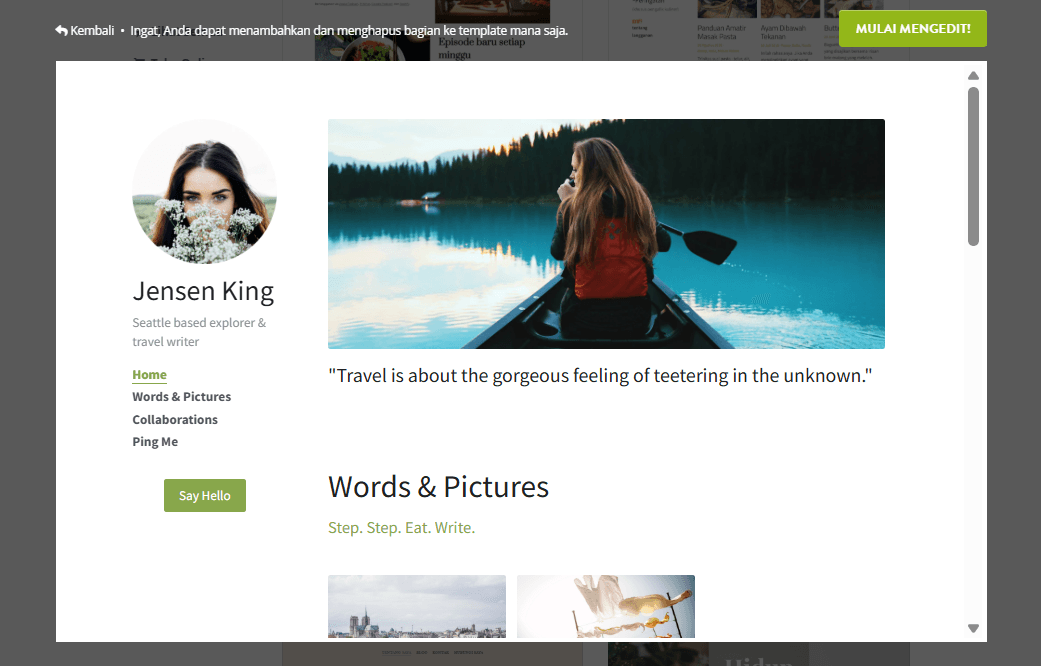Image resolution: width=1041 pixels, height=666 pixels.
Task: Go back via the Kembali link
Action: click(x=85, y=31)
